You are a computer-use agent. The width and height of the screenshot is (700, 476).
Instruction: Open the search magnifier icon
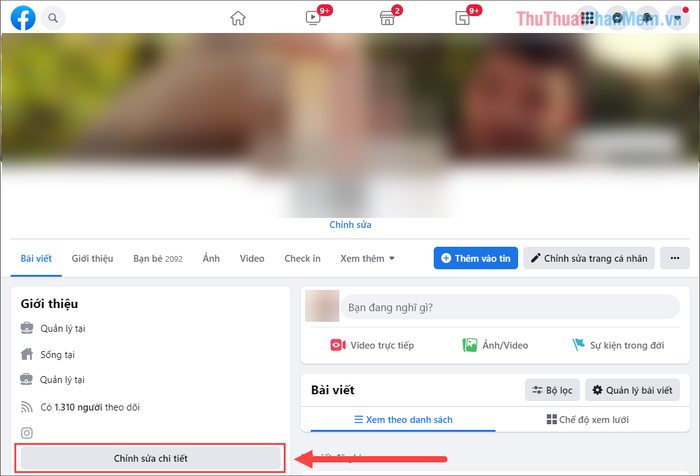tap(53, 18)
